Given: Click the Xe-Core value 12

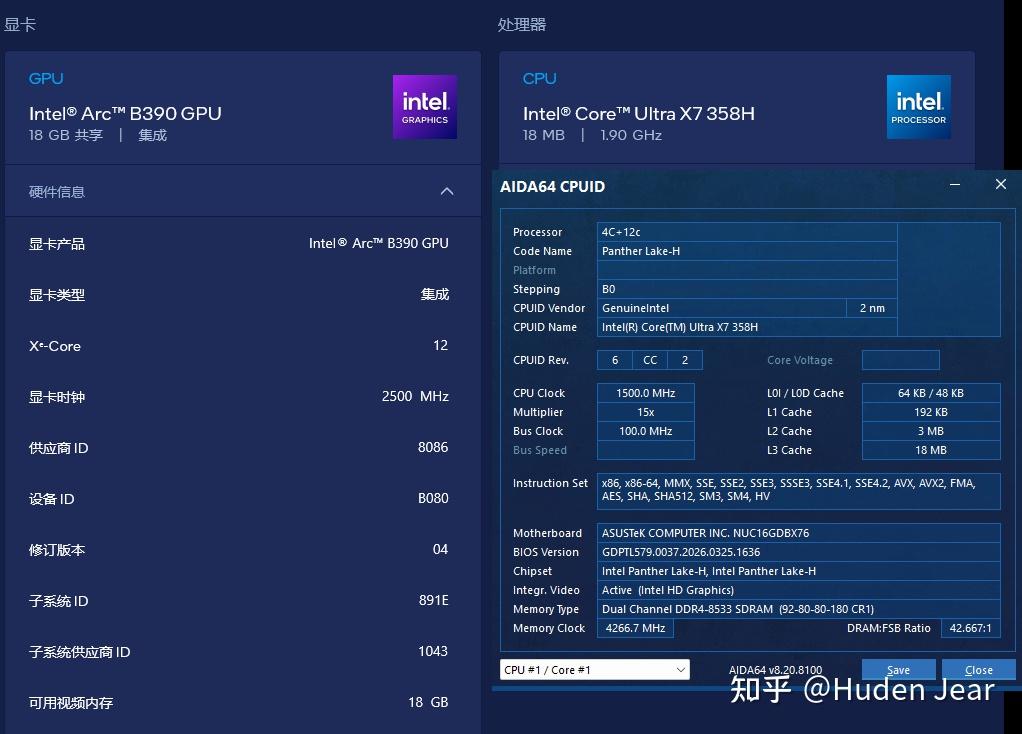Looking at the screenshot, I should 441,345.
